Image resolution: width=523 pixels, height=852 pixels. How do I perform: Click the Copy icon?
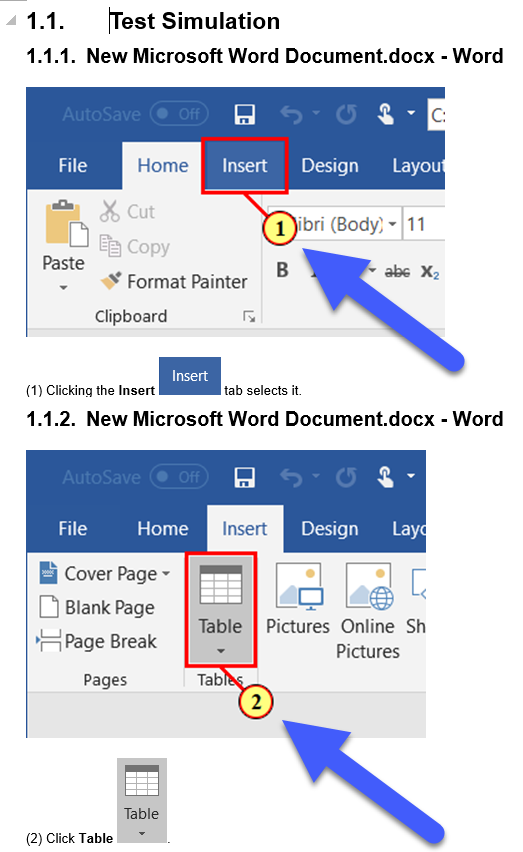point(110,246)
